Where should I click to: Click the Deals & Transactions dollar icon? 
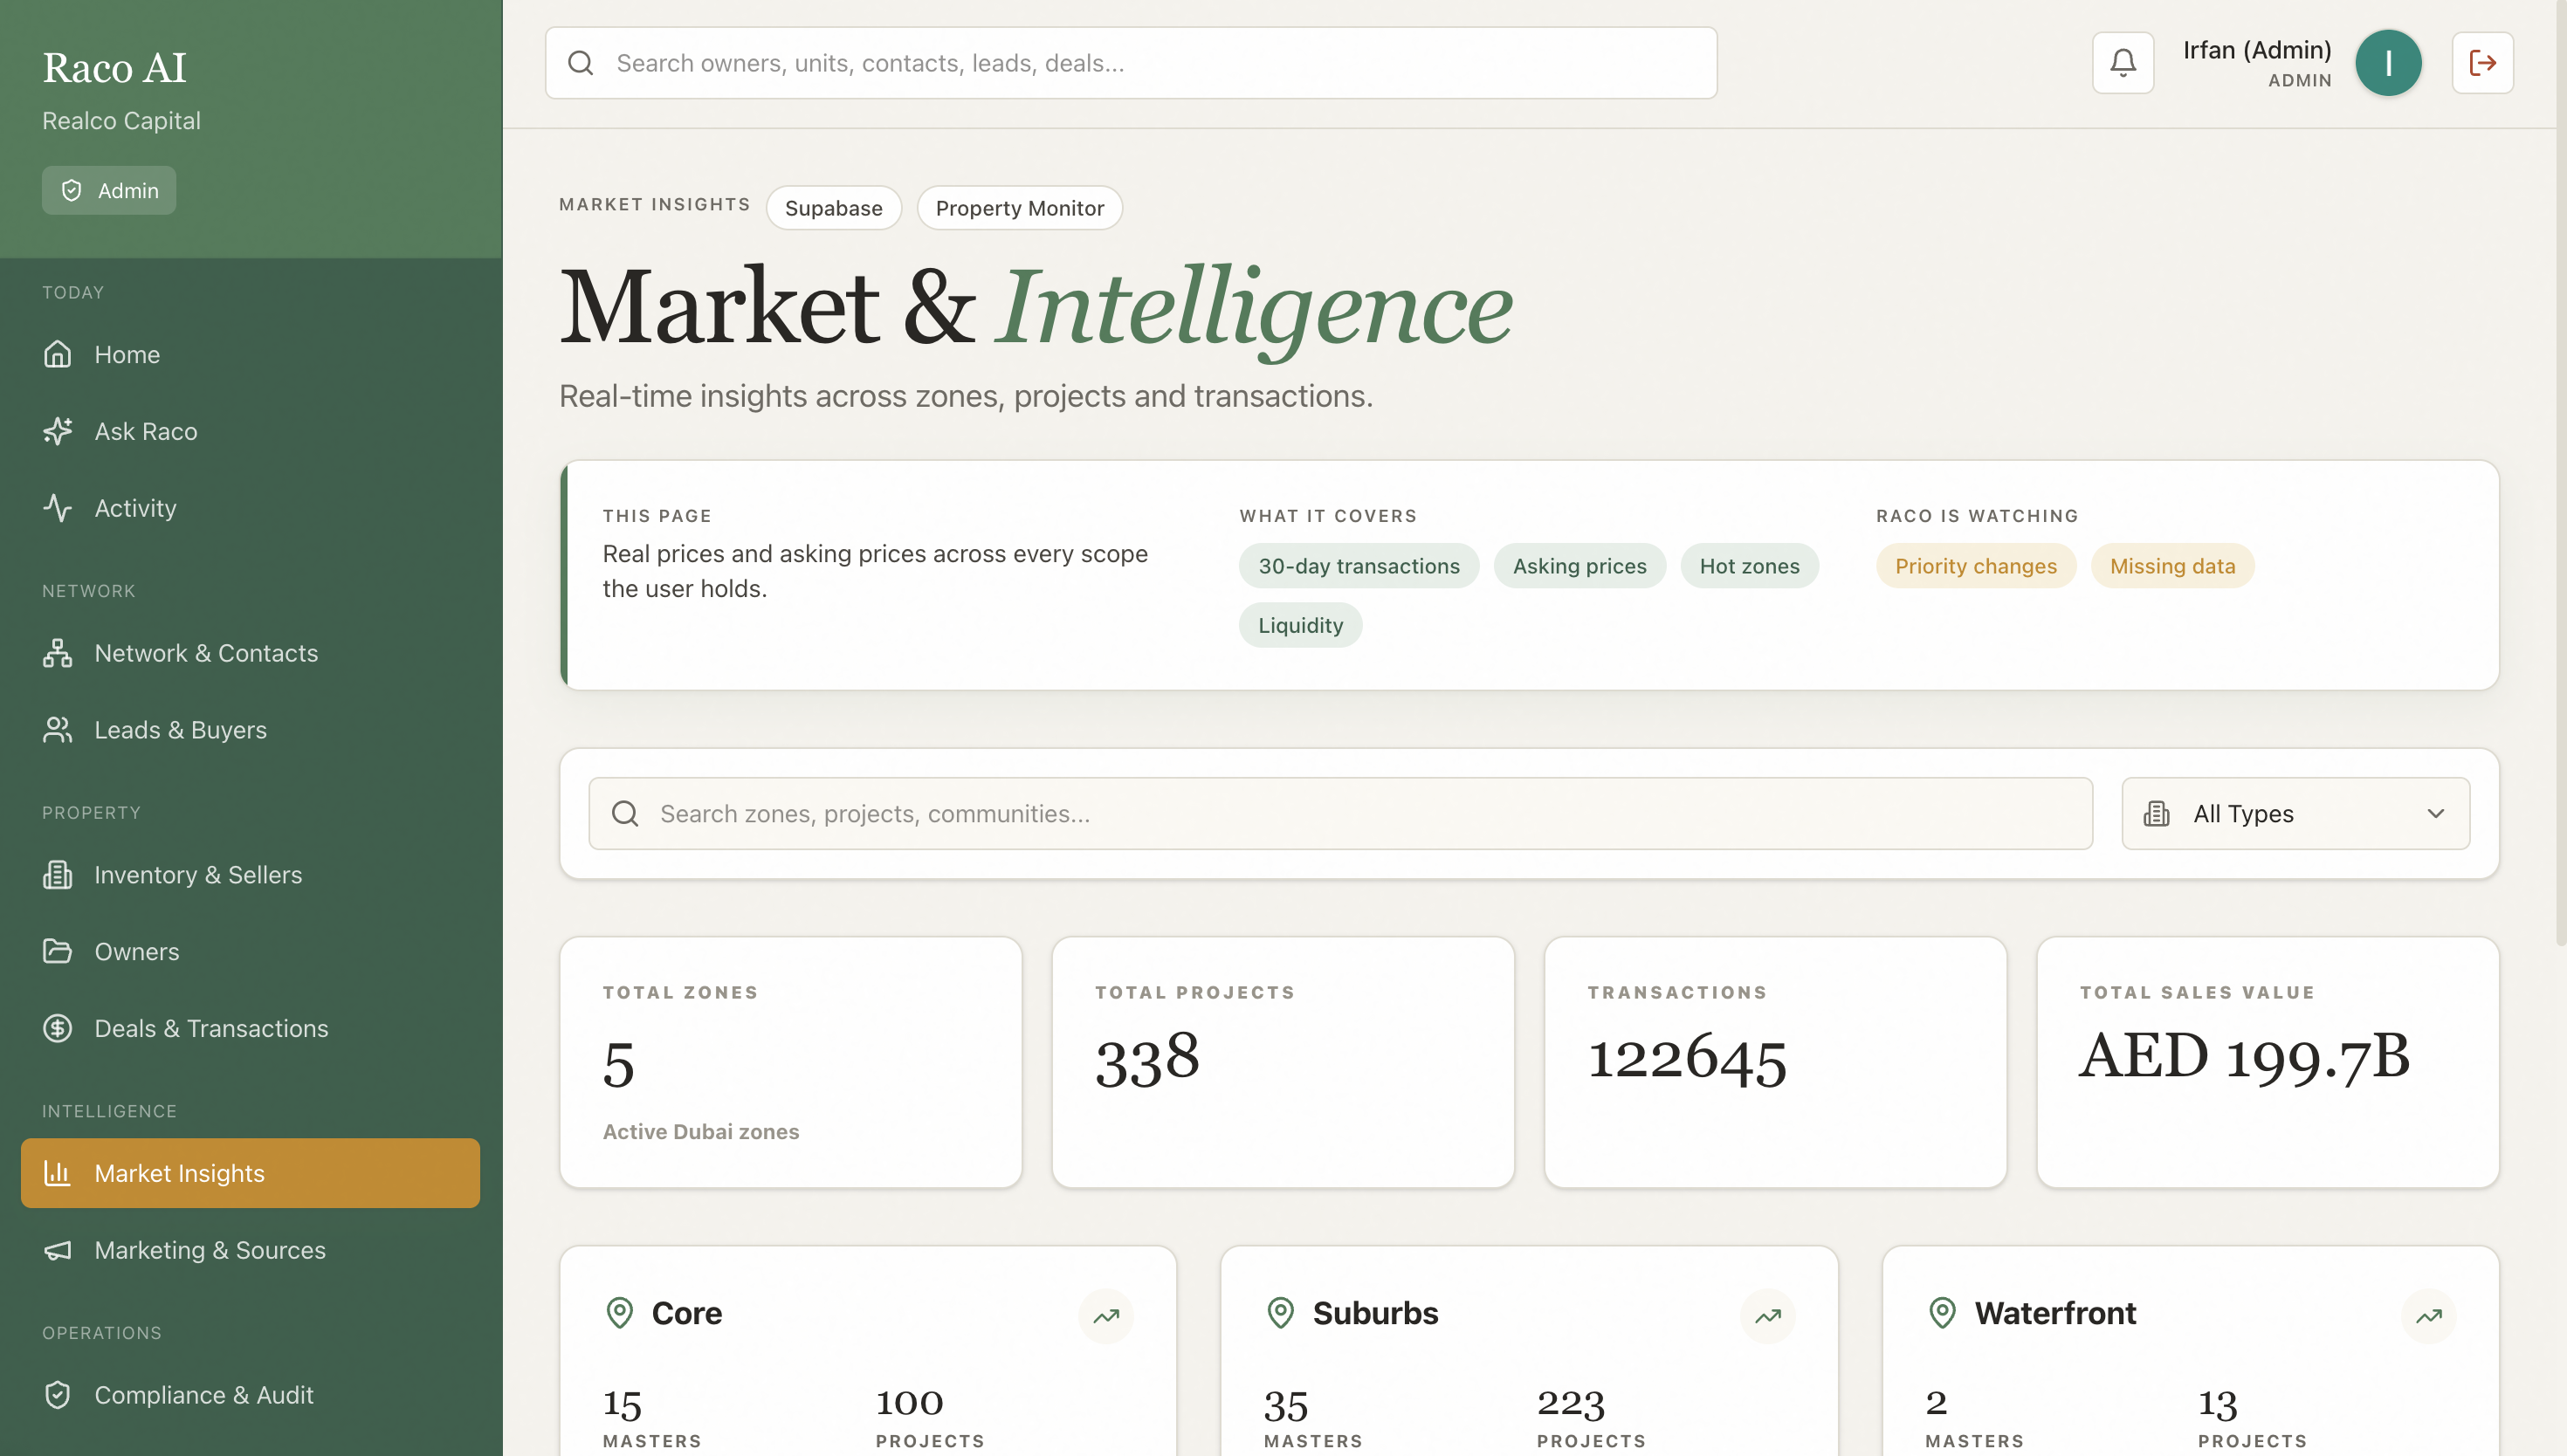pyautogui.click(x=58, y=1028)
